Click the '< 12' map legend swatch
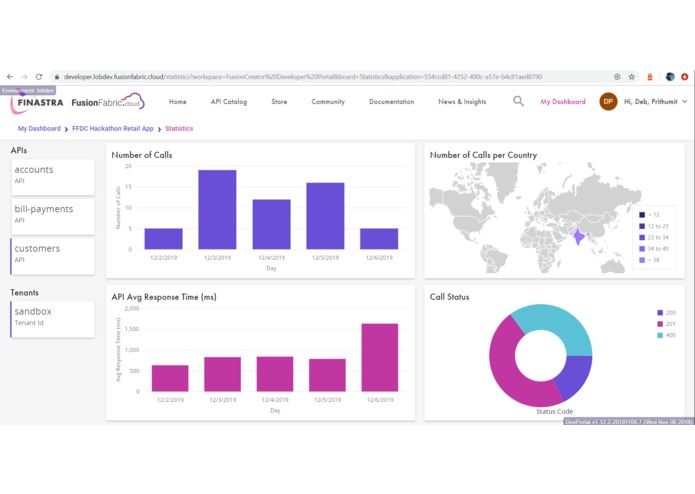695x494 pixels. (642, 214)
